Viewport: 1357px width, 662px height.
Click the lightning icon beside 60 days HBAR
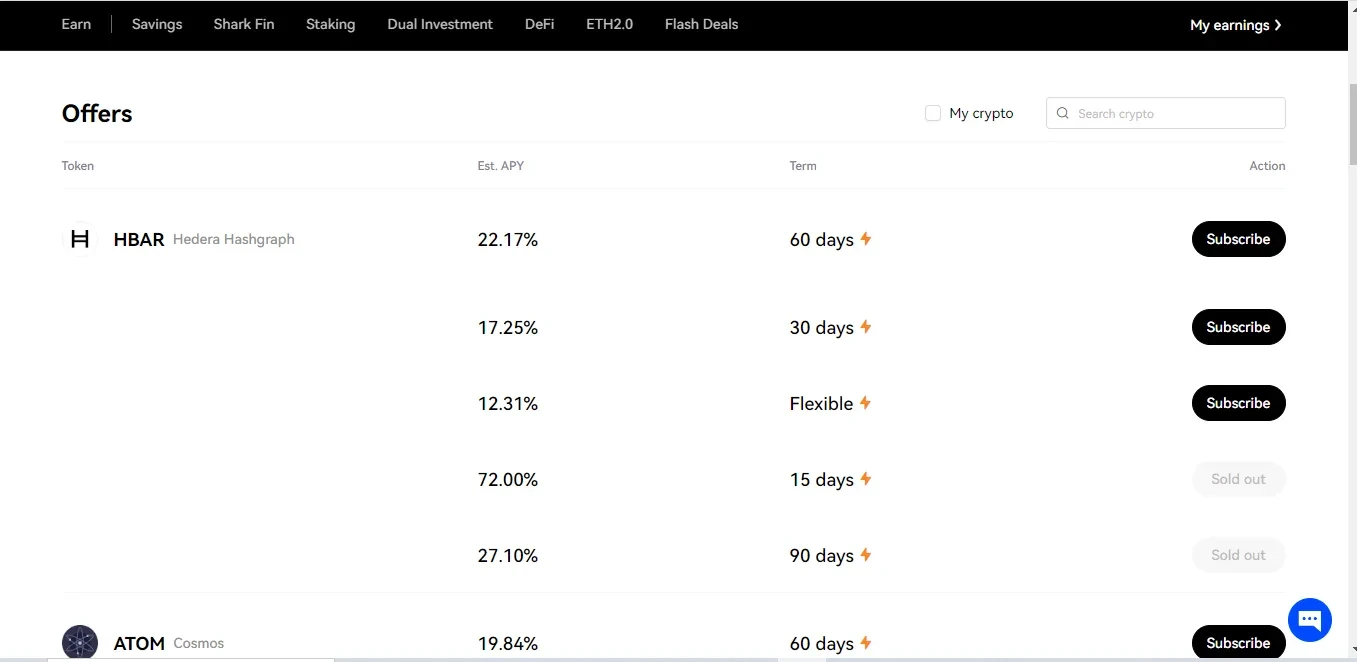pos(866,239)
